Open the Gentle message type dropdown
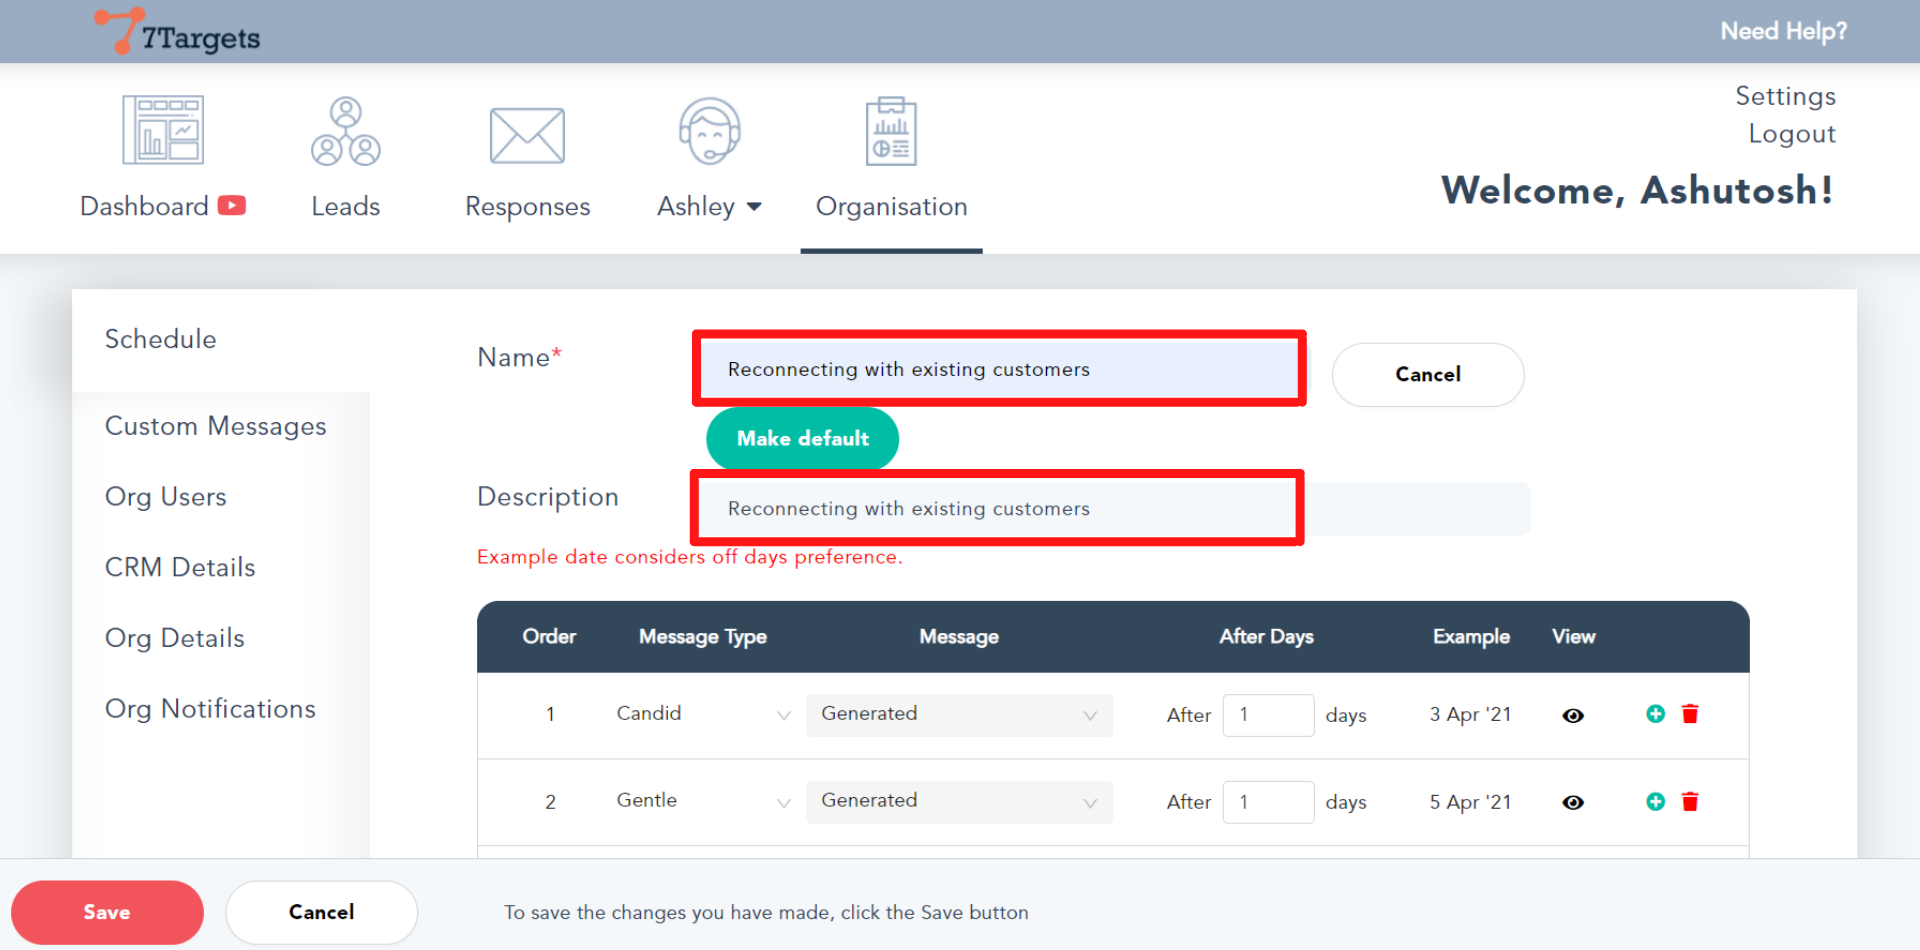 point(702,801)
